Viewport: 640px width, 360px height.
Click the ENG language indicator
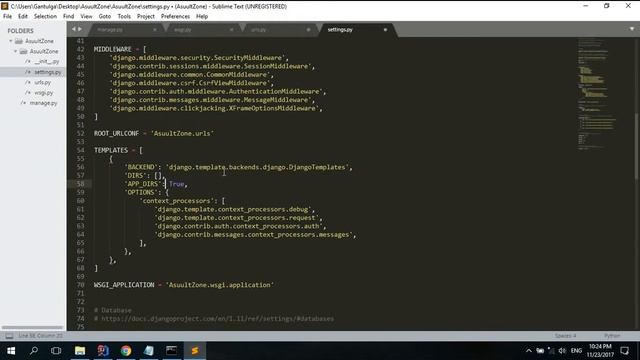pyautogui.click(x=576, y=351)
